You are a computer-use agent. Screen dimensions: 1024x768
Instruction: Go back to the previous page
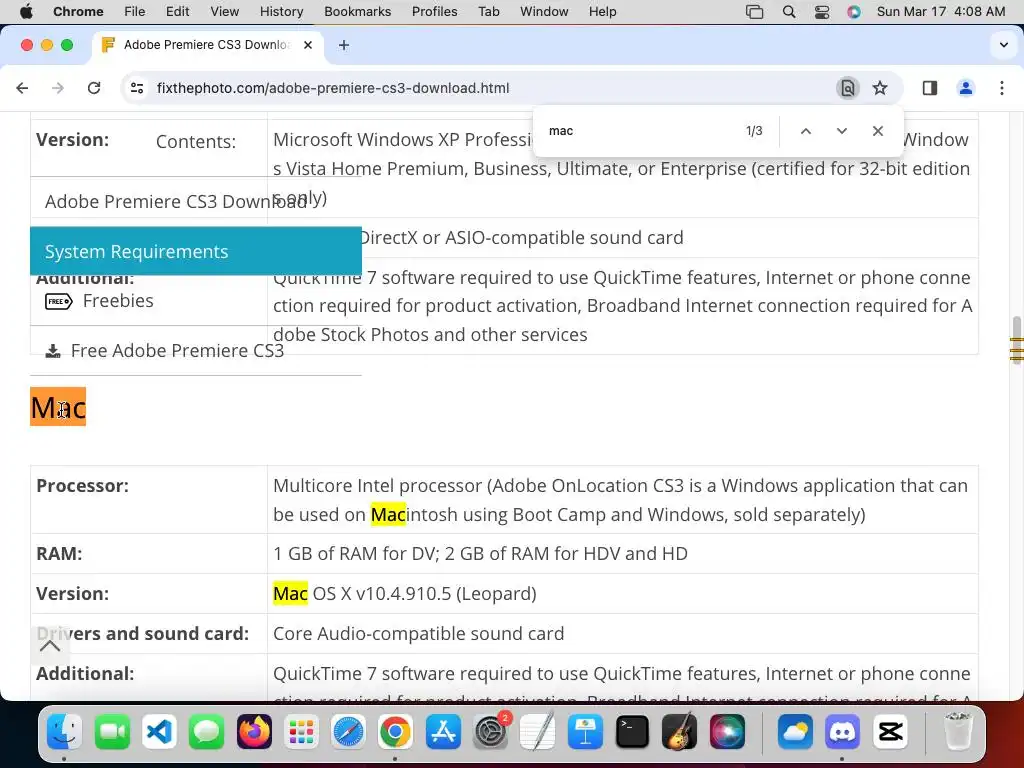click(x=22, y=88)
